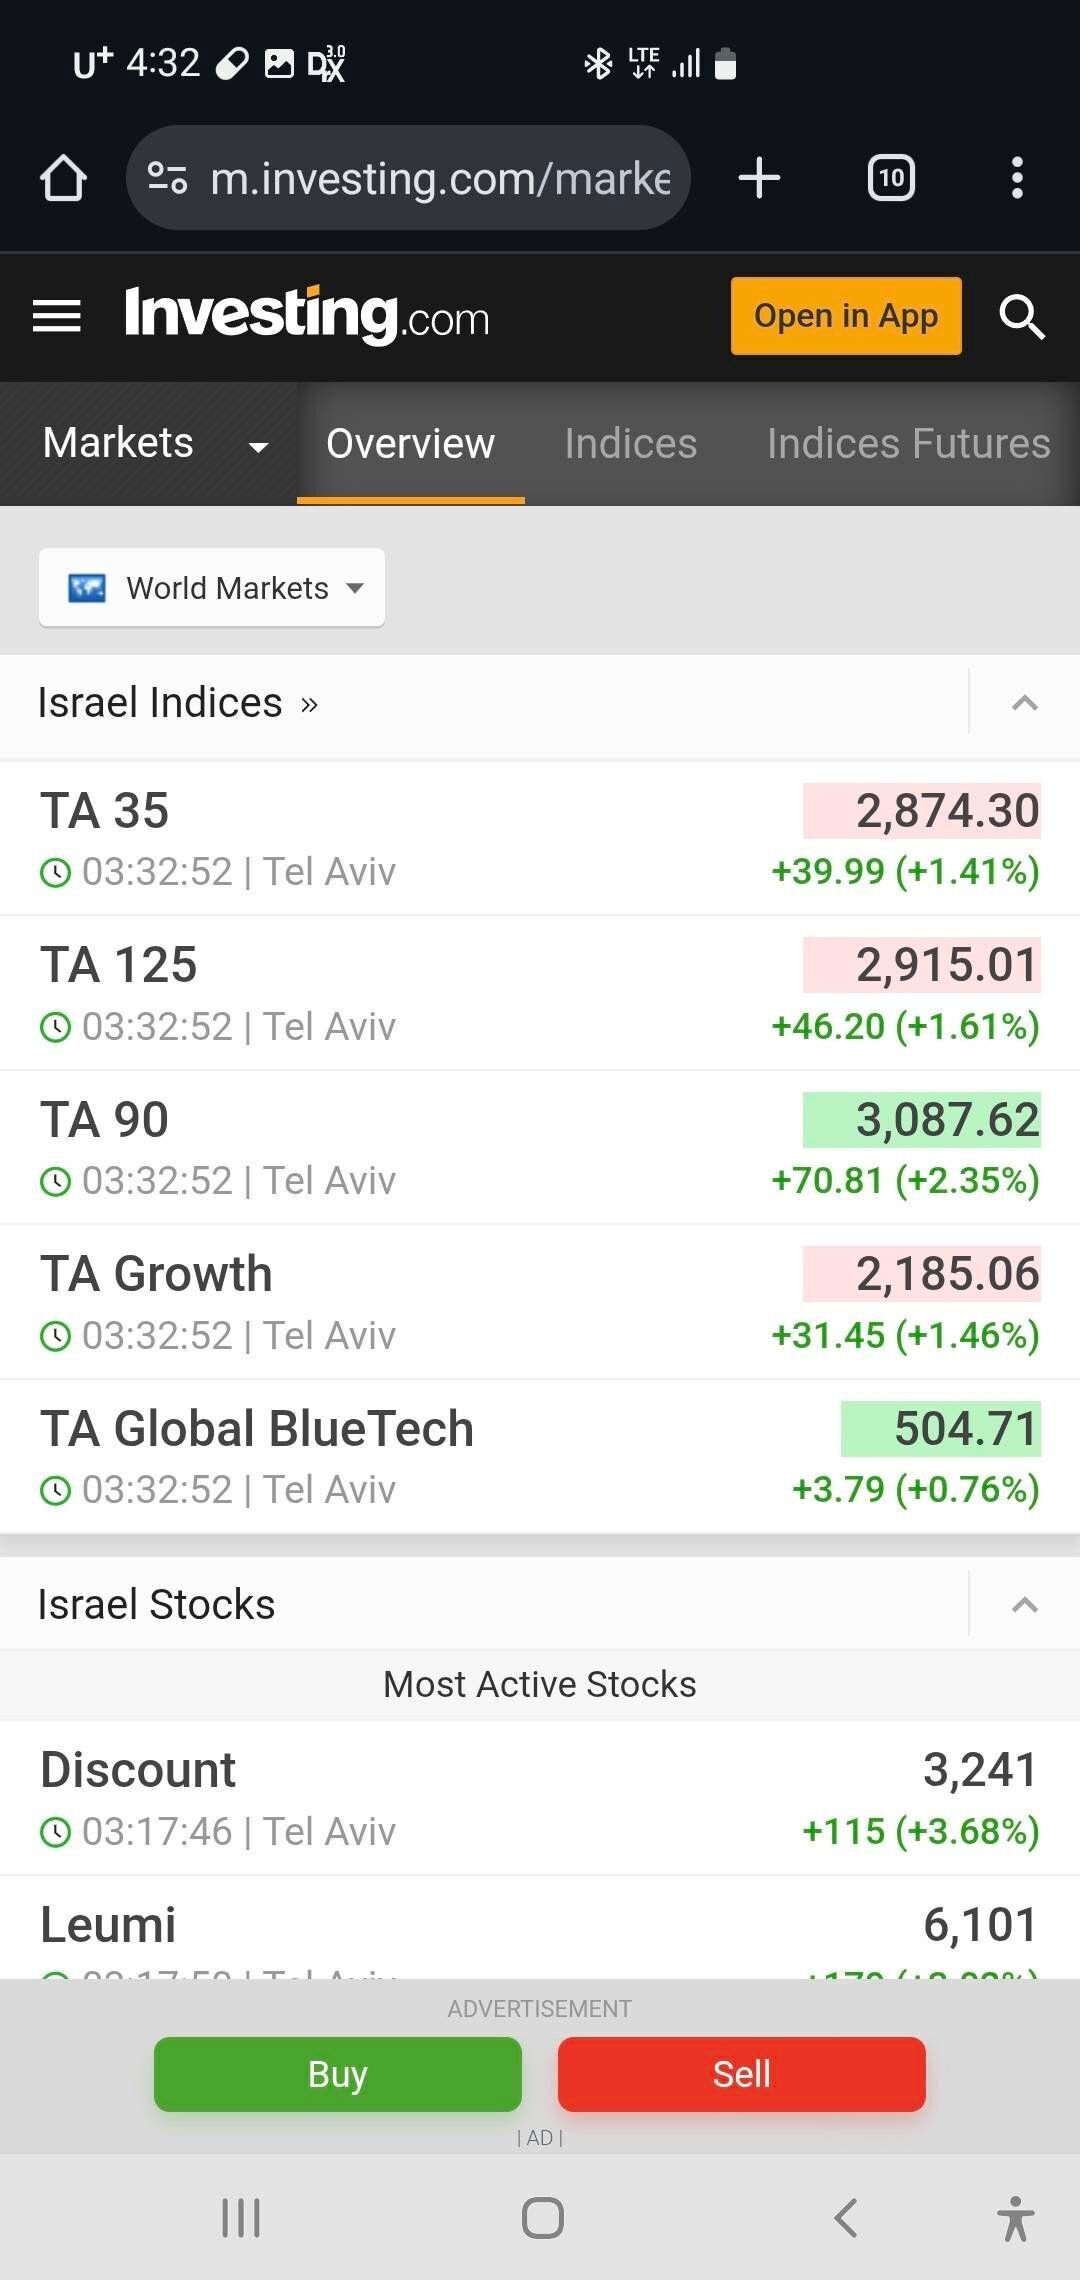Open the Israel Indices link

[178, 703]
